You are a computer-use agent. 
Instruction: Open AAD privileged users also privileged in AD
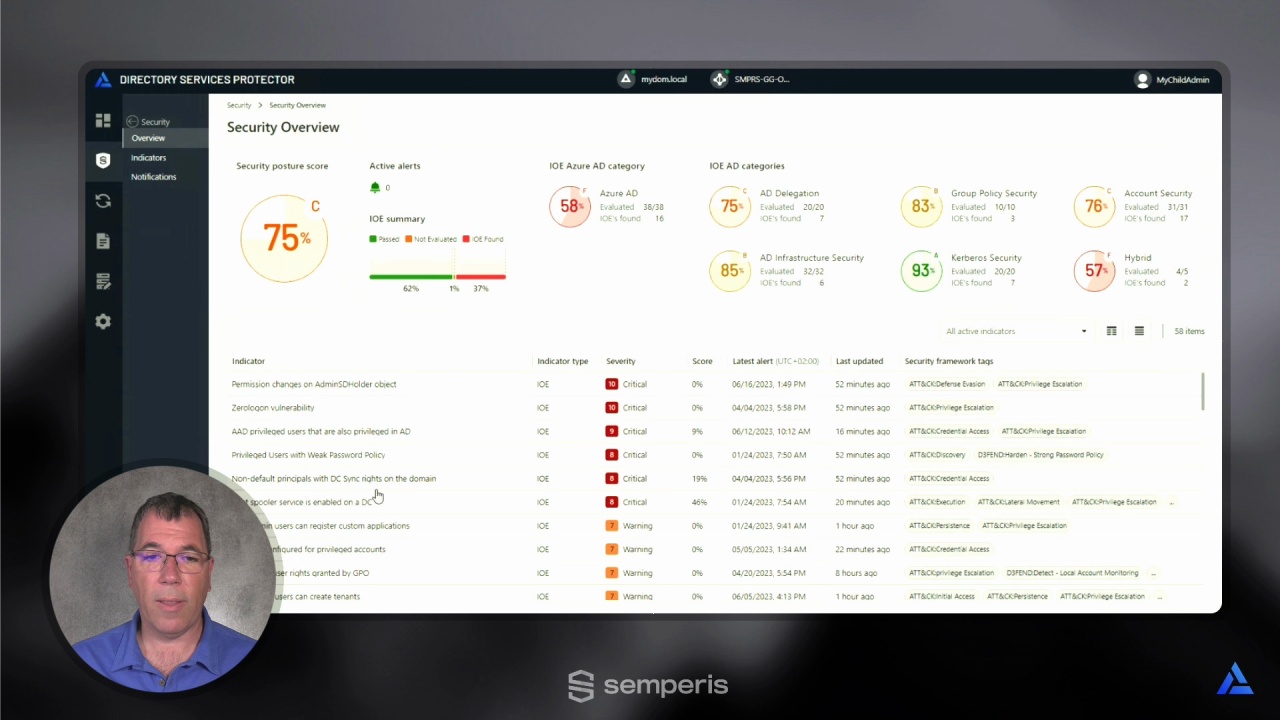[321, 431]
